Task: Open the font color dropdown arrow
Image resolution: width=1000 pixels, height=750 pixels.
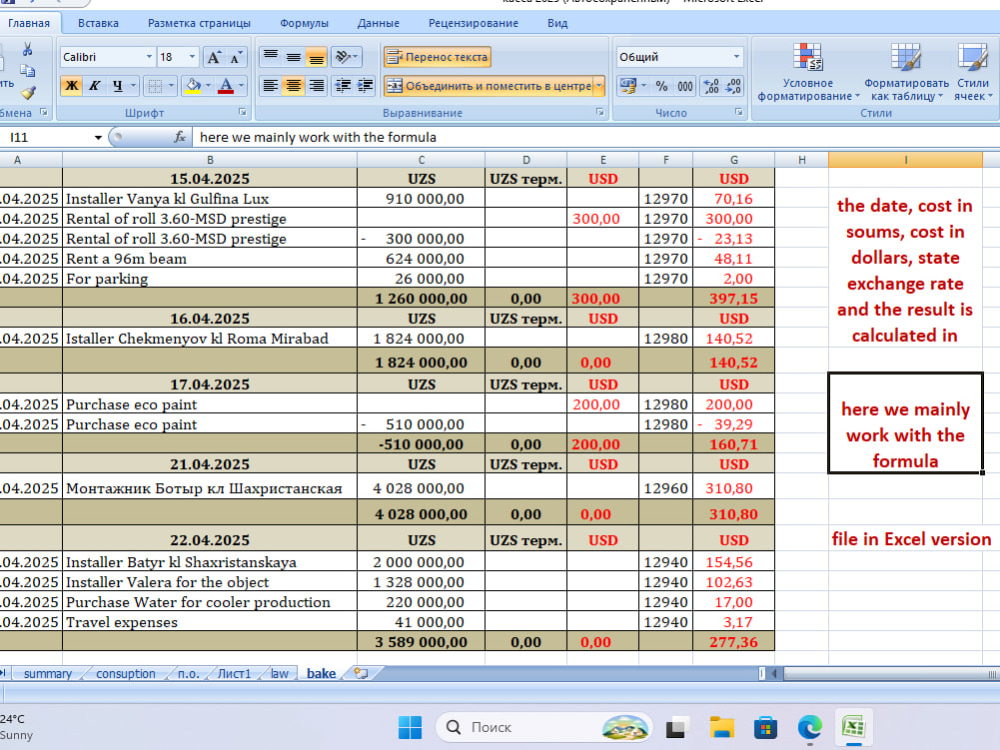Action: point(241,85)
